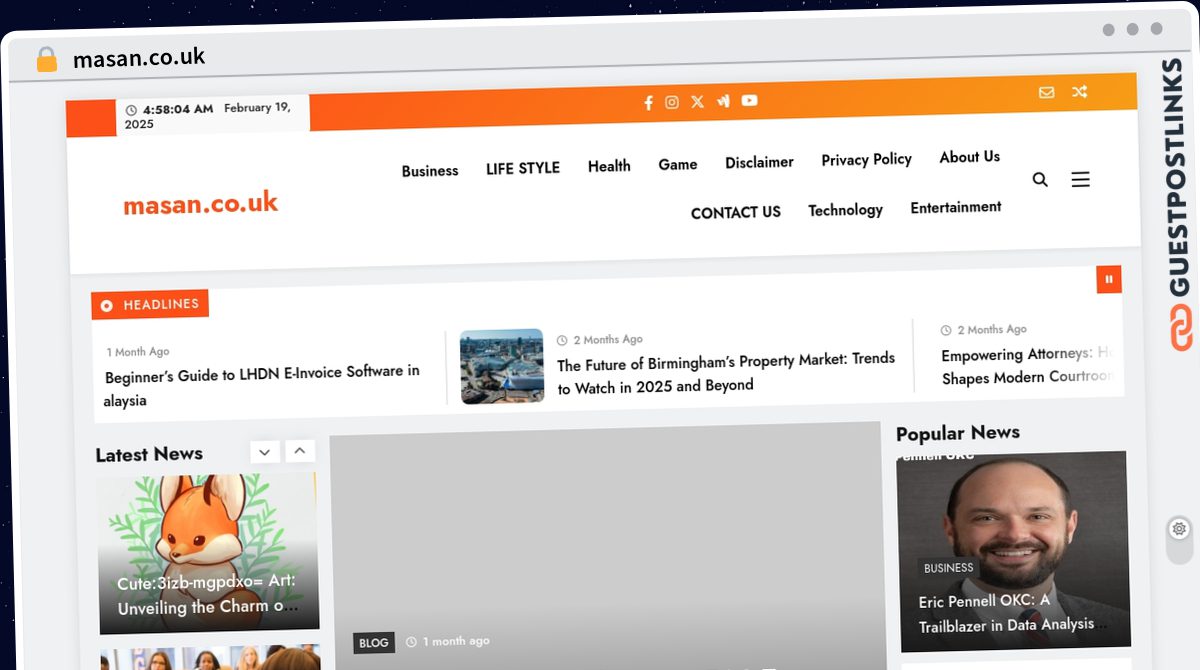Screen dimensions: 1200x670
Task: Open the About Us menu item
Action: 969,157
